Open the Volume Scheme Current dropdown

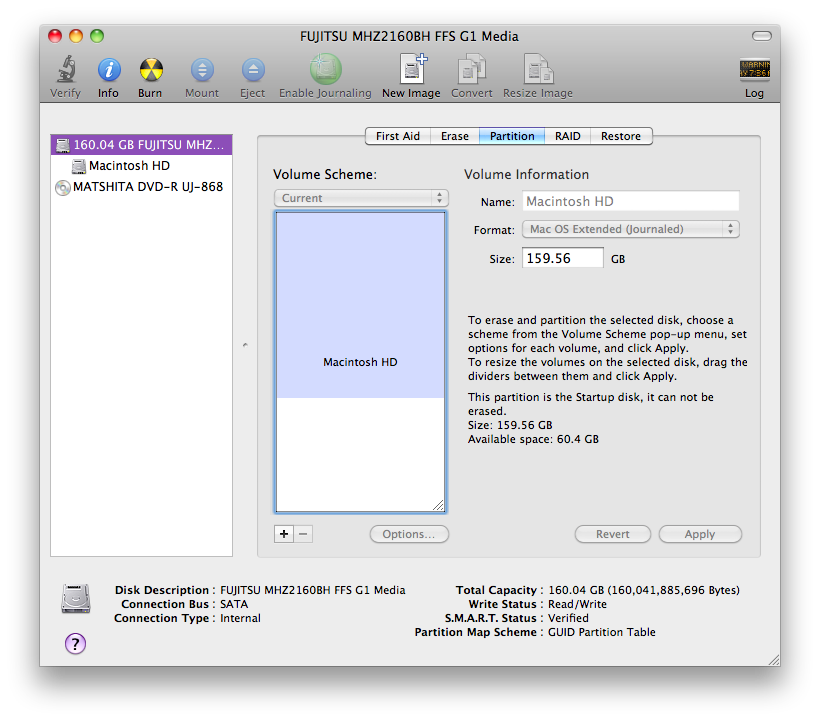tap(361, 198)
